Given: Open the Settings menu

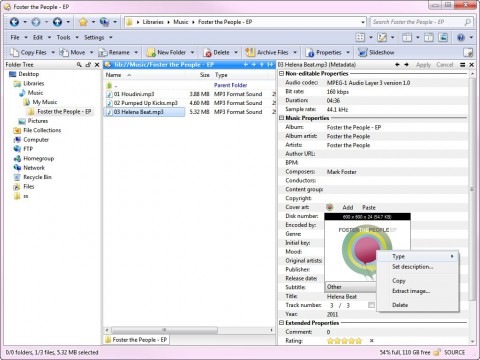Looking at the screenshot, I should (x=94, y=37).
